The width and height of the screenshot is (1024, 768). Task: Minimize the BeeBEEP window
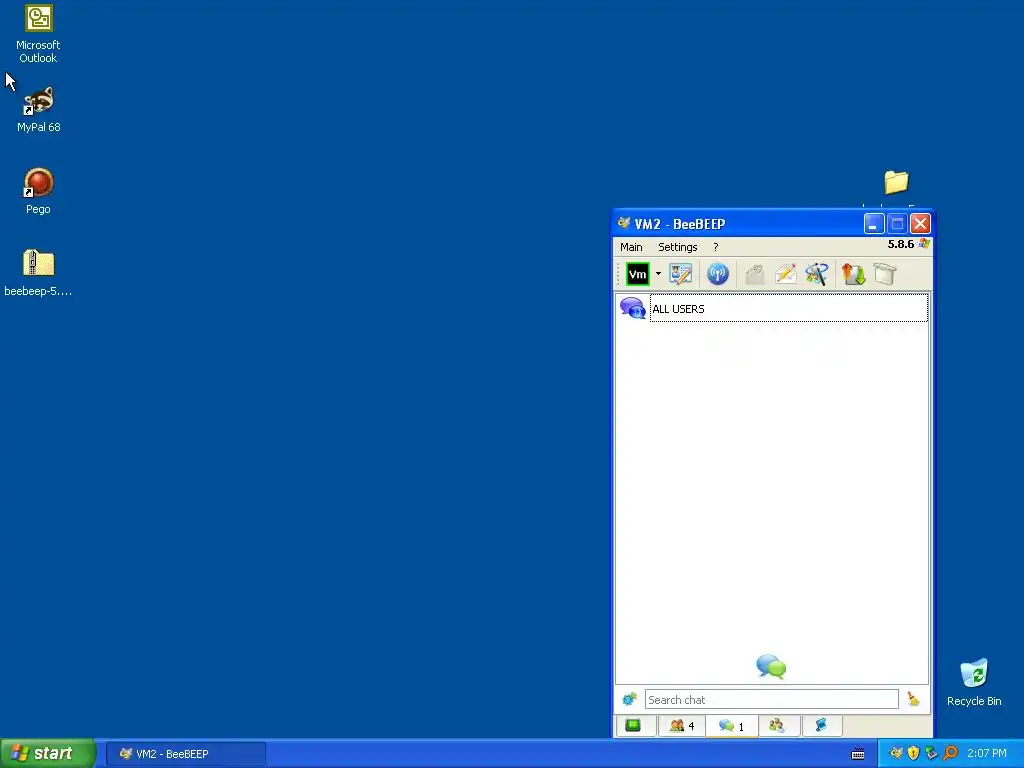point(874,224)
